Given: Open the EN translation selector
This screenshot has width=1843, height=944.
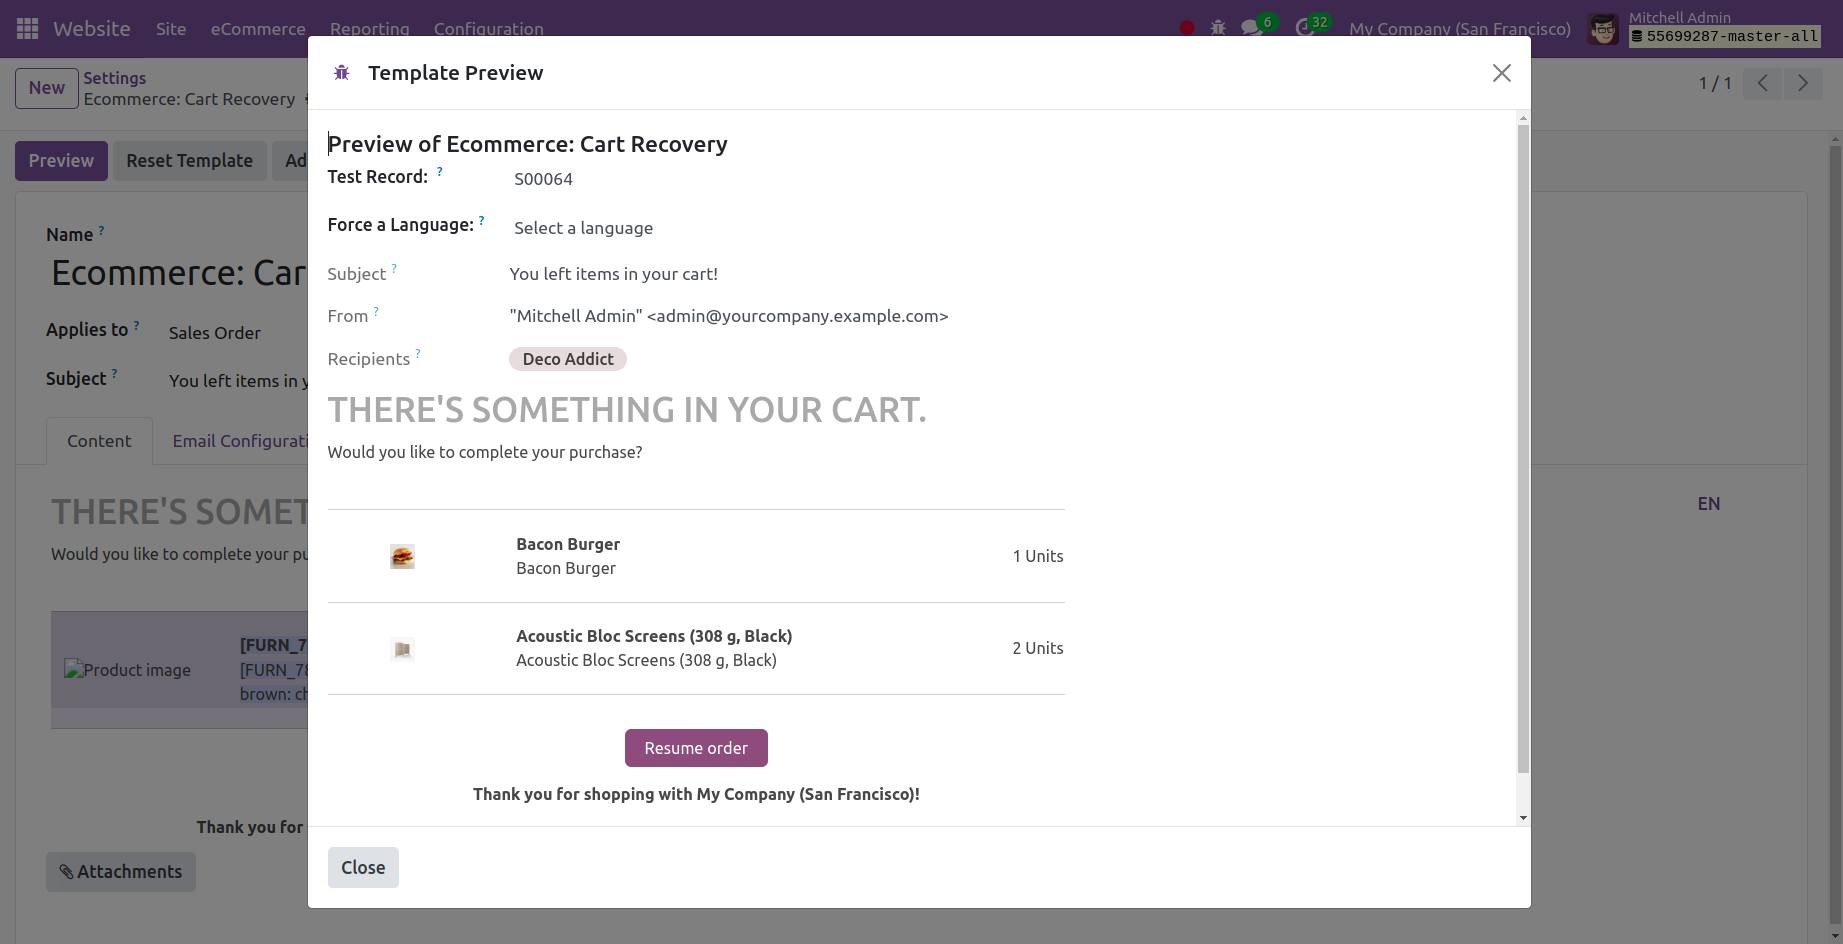Looking at the screenshot, I should (x=1708, y=503).
